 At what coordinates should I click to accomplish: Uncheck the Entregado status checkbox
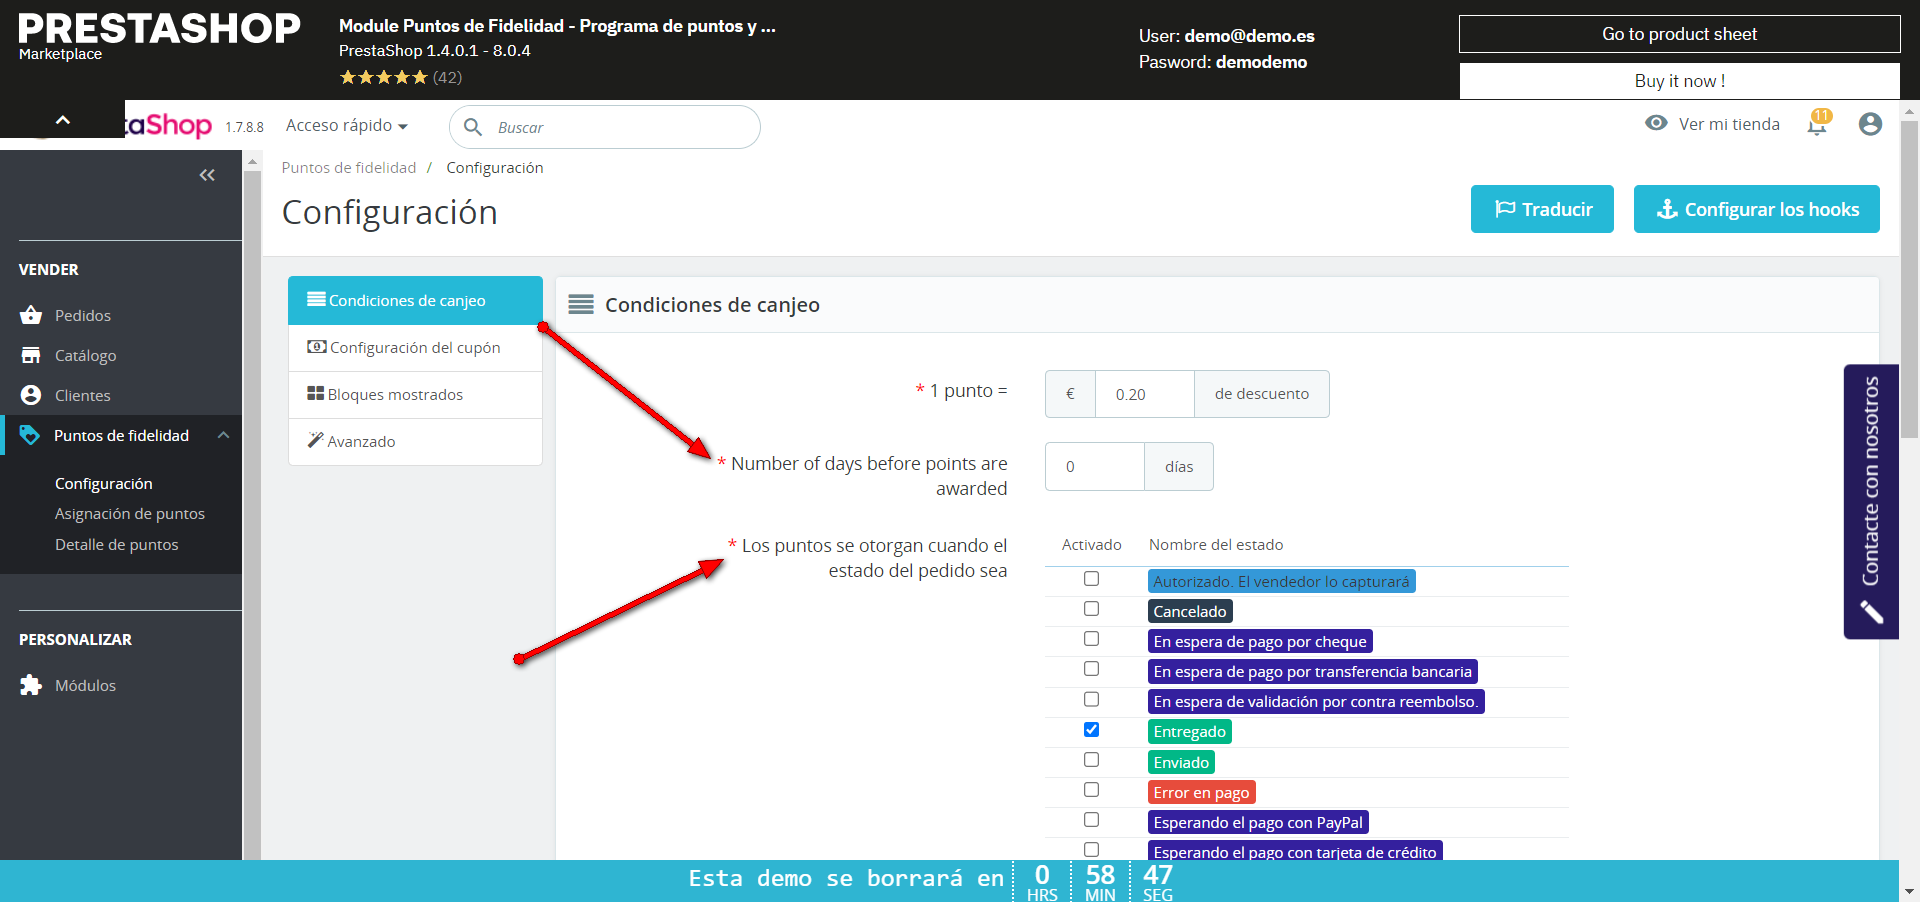[1091, 730]
